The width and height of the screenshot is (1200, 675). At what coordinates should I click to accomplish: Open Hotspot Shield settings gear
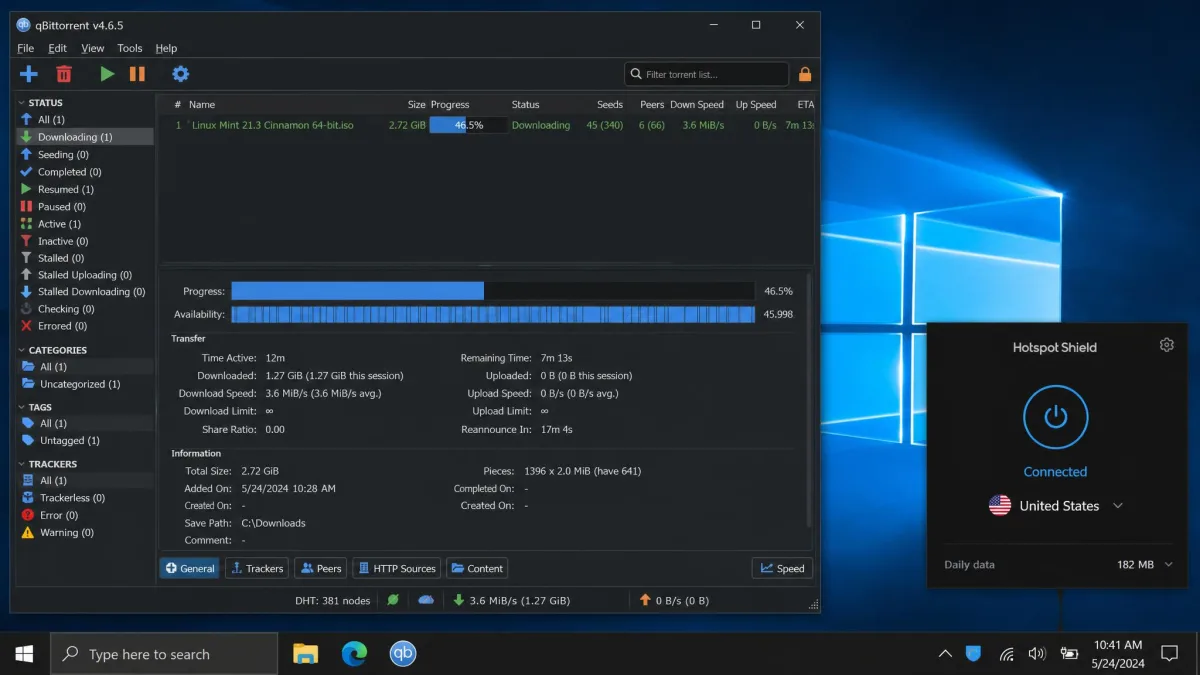click(x=1166, y=345)
